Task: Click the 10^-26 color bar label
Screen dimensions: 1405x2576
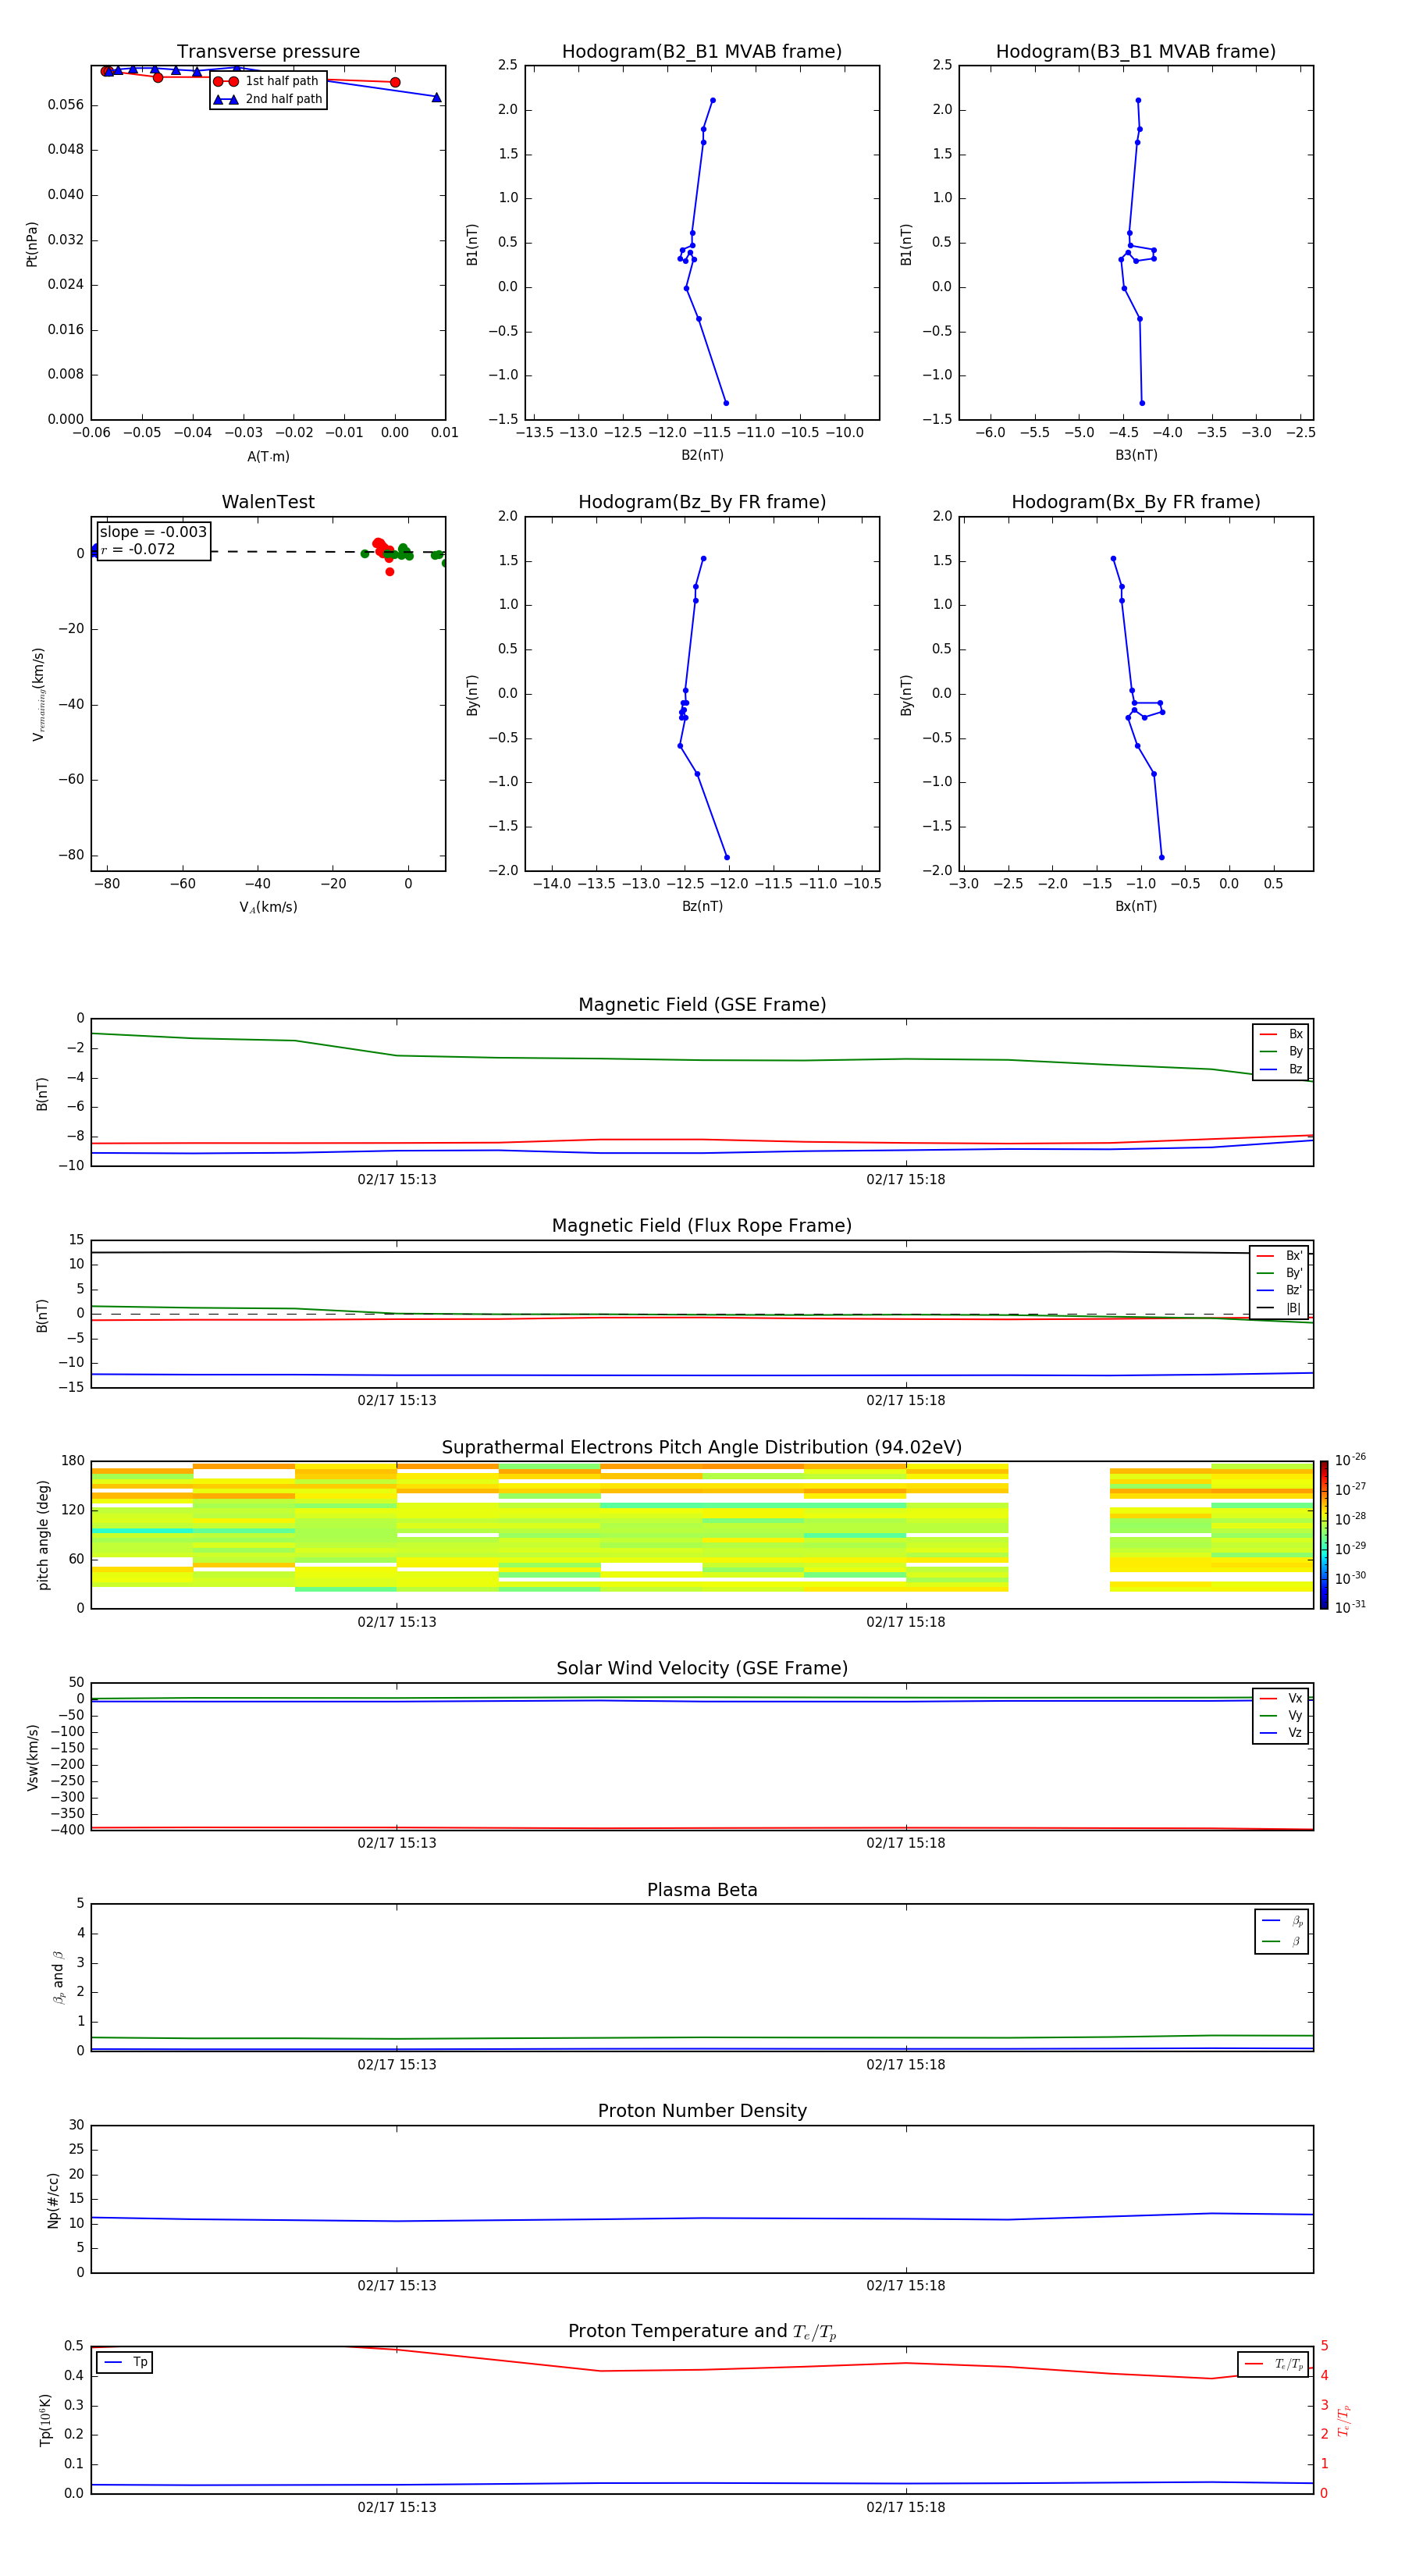Action: click(x=1350, y=1460)
